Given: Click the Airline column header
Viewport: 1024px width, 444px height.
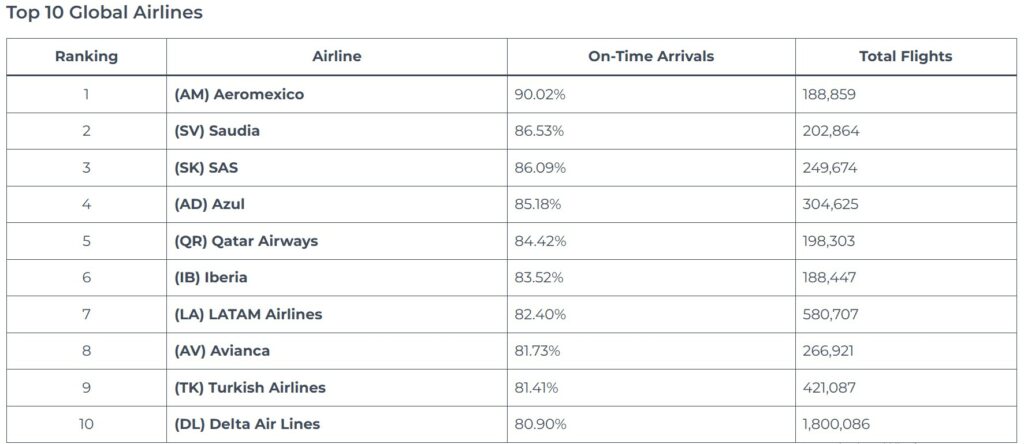Looking at the screenshot, I should [336, 57].
